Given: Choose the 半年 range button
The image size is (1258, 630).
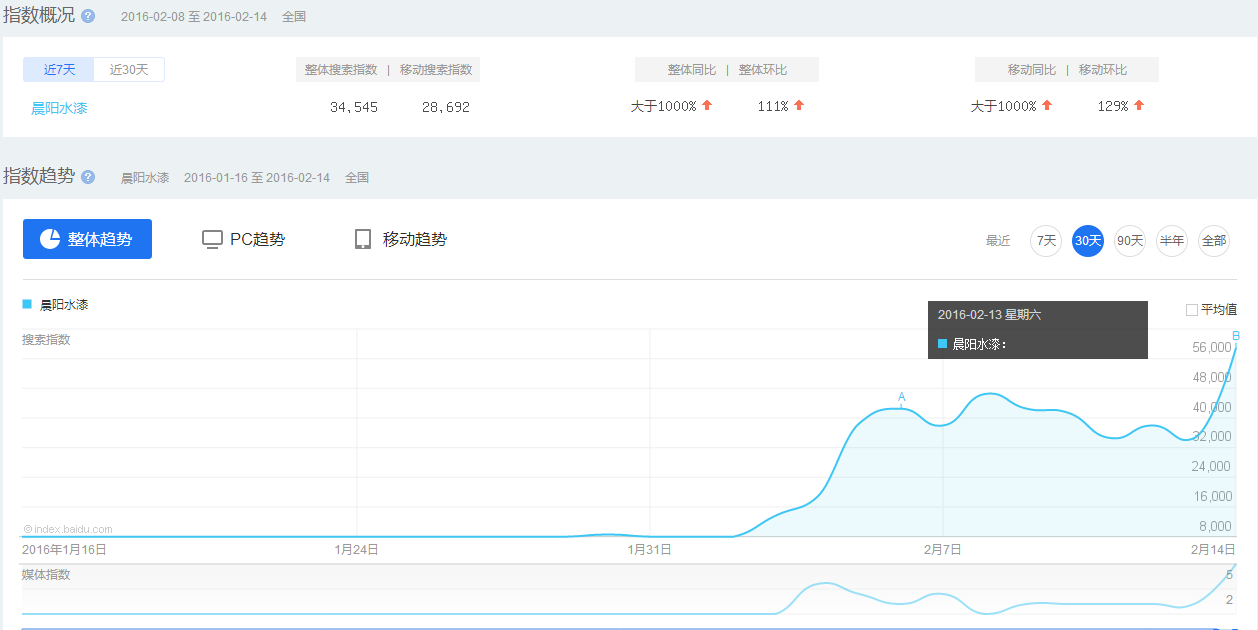Looking at the screenshot, I should 1171,241.
